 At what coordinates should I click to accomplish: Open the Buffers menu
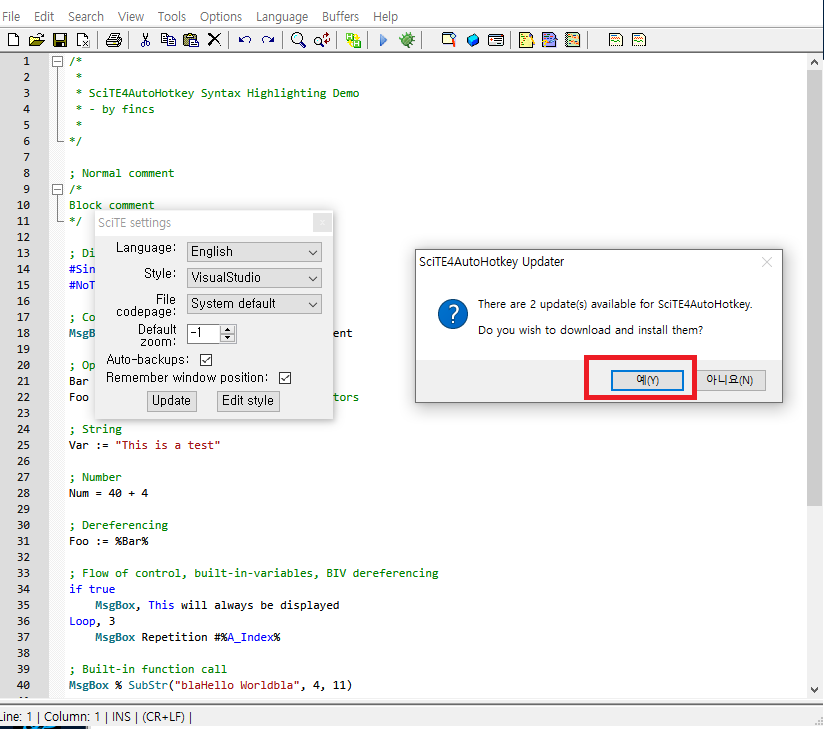pos(341,17)
